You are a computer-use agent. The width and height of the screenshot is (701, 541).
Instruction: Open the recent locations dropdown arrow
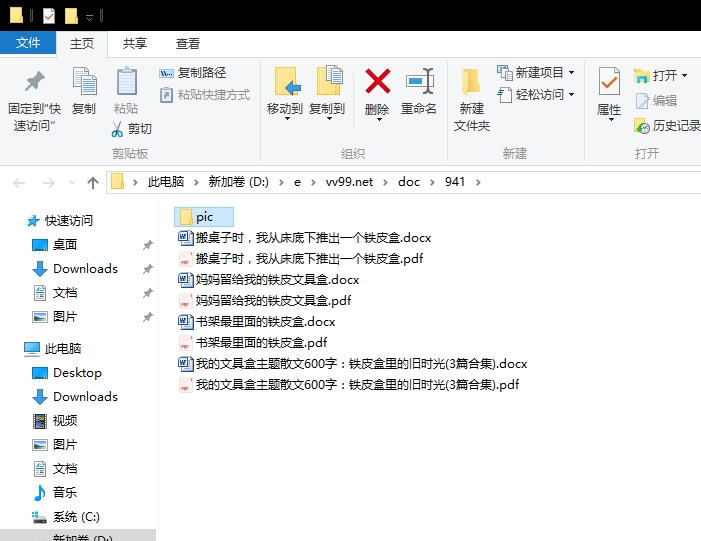72,182
